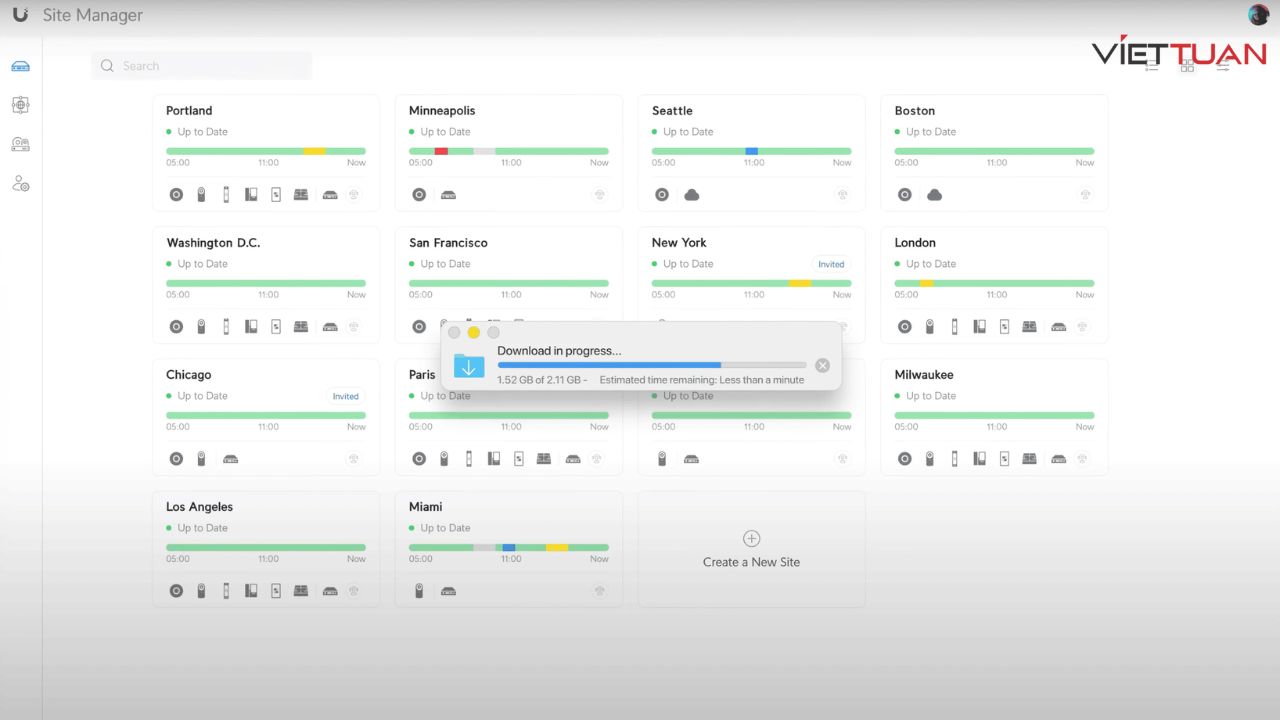Open Protect camera icon in Miami card
The image size is (1280, 720).
[419, 591]
